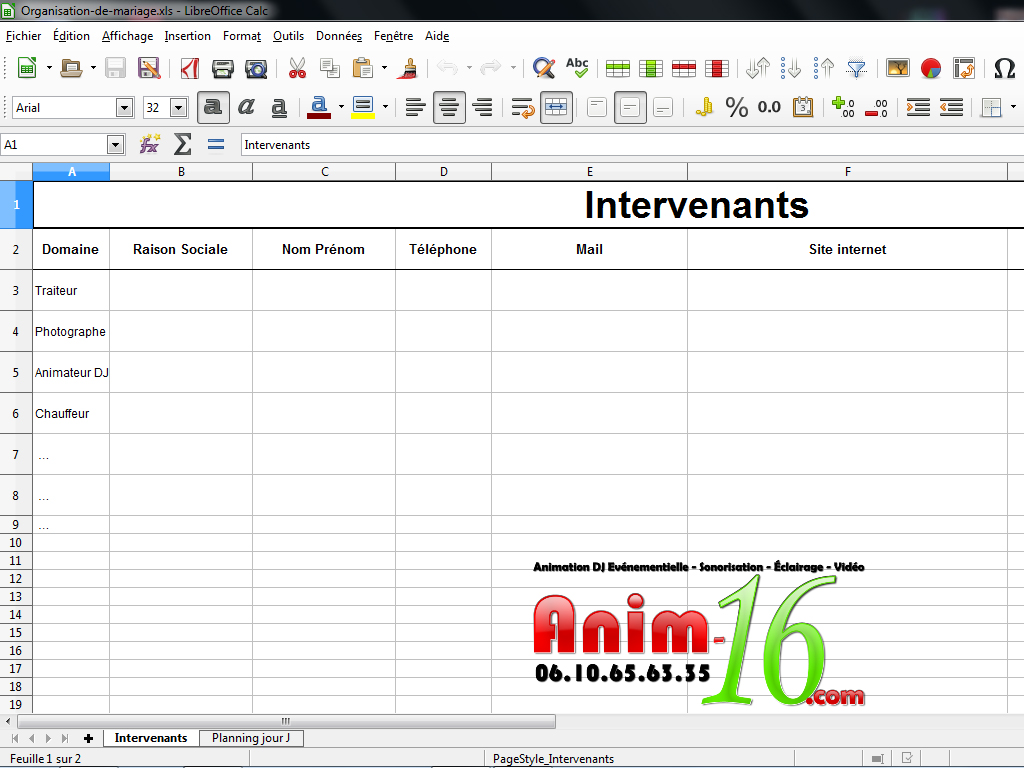
Task: Format as Currency coins icon
Action: pos(704,107)
